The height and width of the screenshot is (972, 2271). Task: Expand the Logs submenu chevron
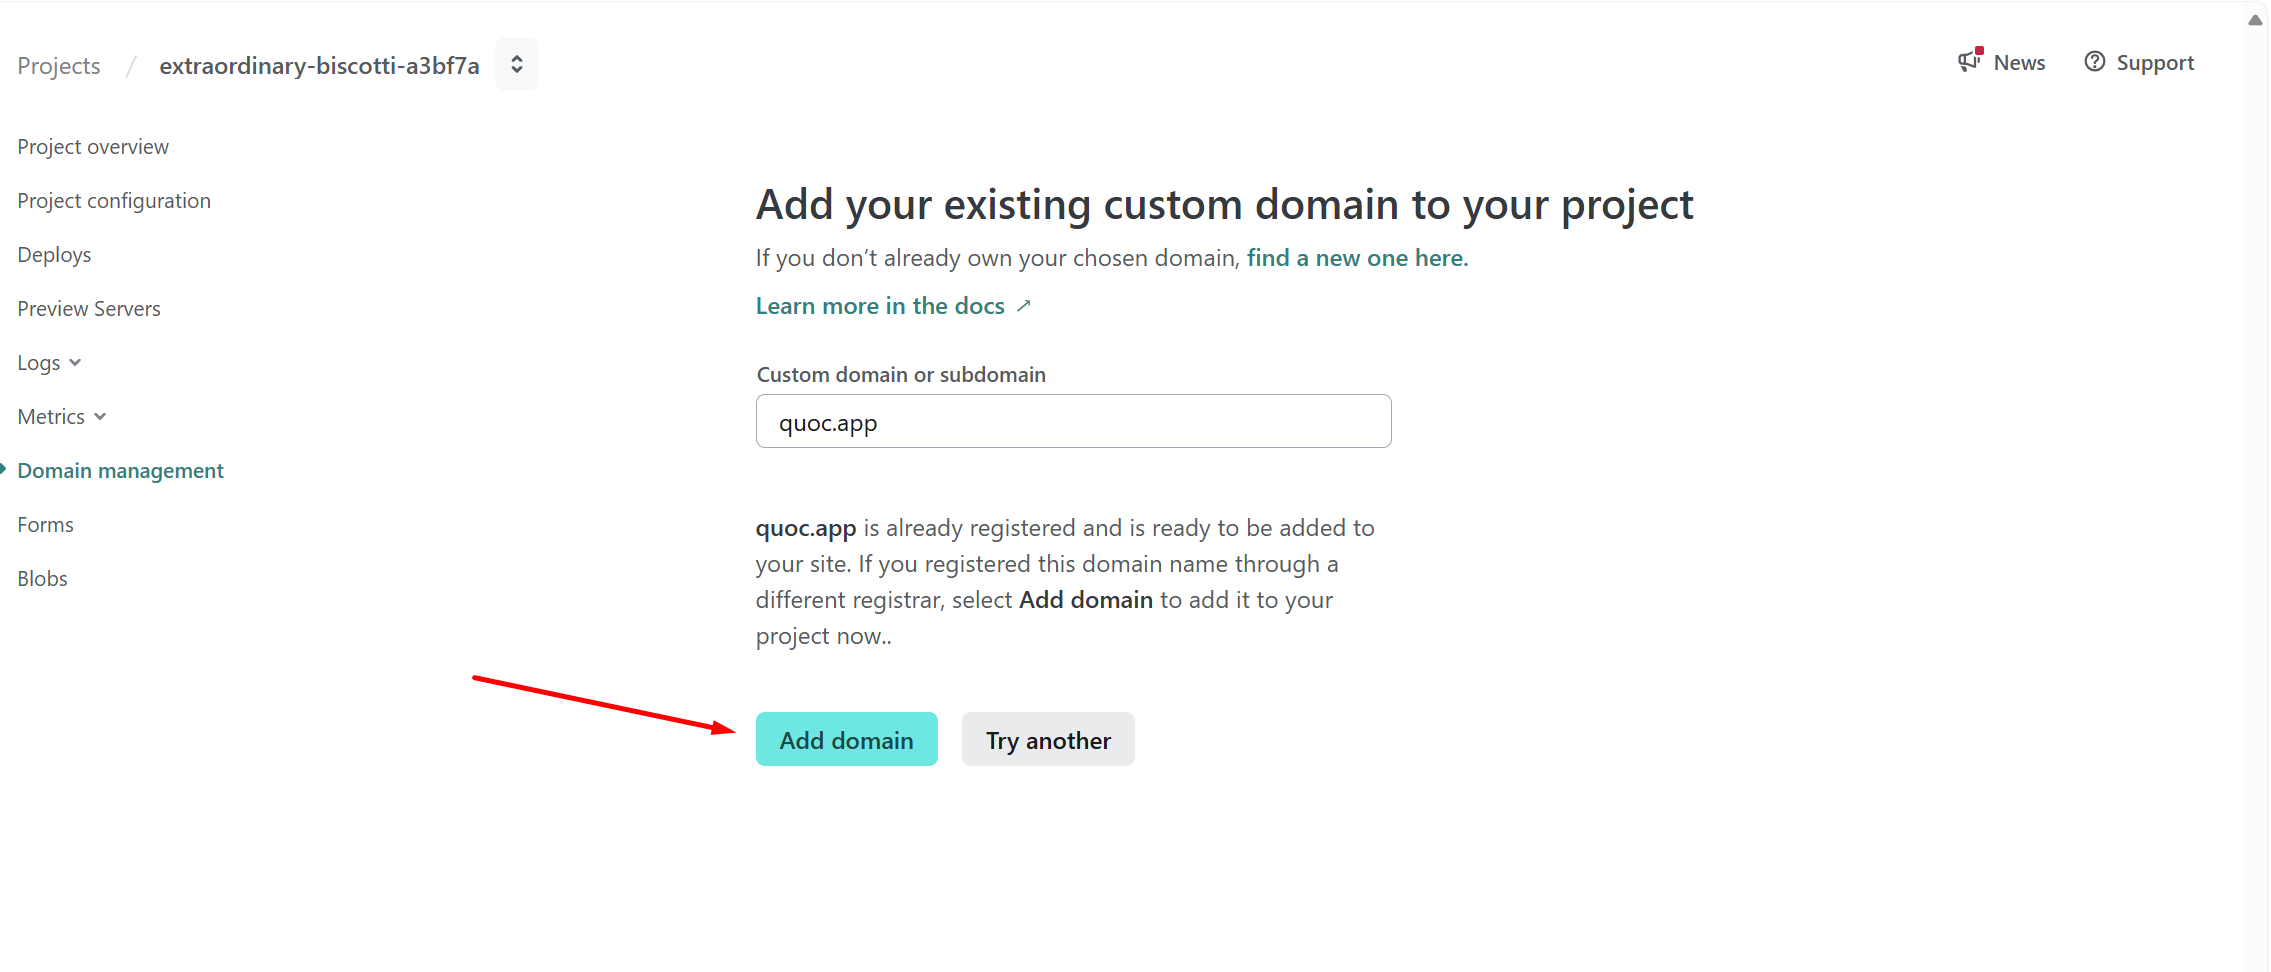pos(75,363)
